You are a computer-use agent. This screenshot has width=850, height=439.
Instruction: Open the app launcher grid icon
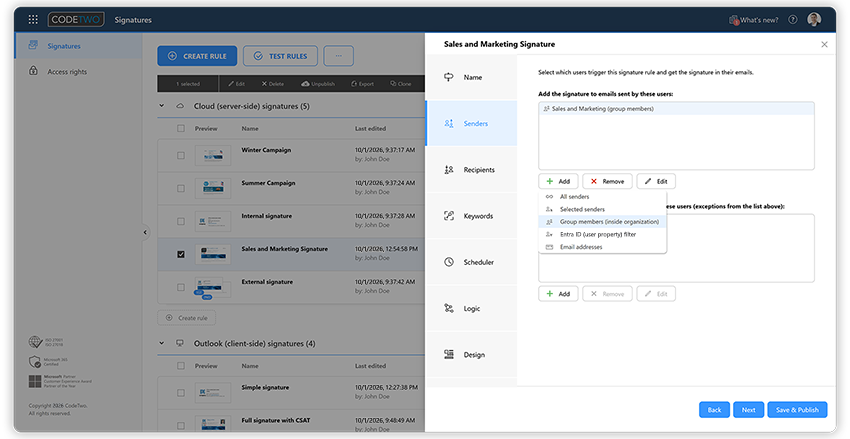(x=33, y=20)
